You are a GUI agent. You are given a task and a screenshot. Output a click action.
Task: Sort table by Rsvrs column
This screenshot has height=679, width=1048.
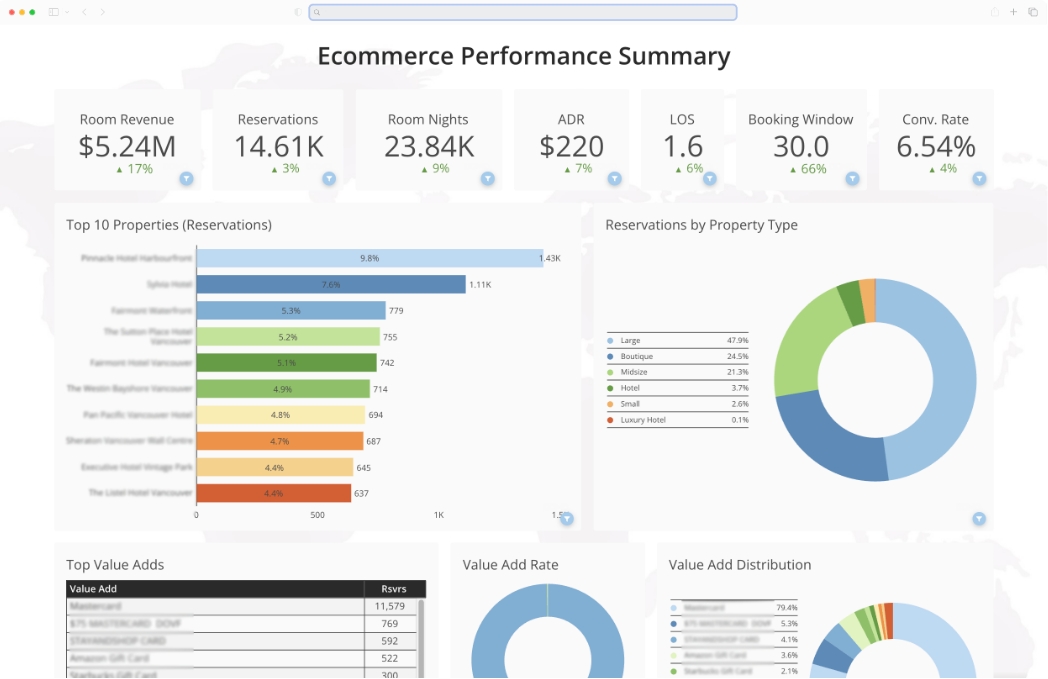[x=394, y=589]
